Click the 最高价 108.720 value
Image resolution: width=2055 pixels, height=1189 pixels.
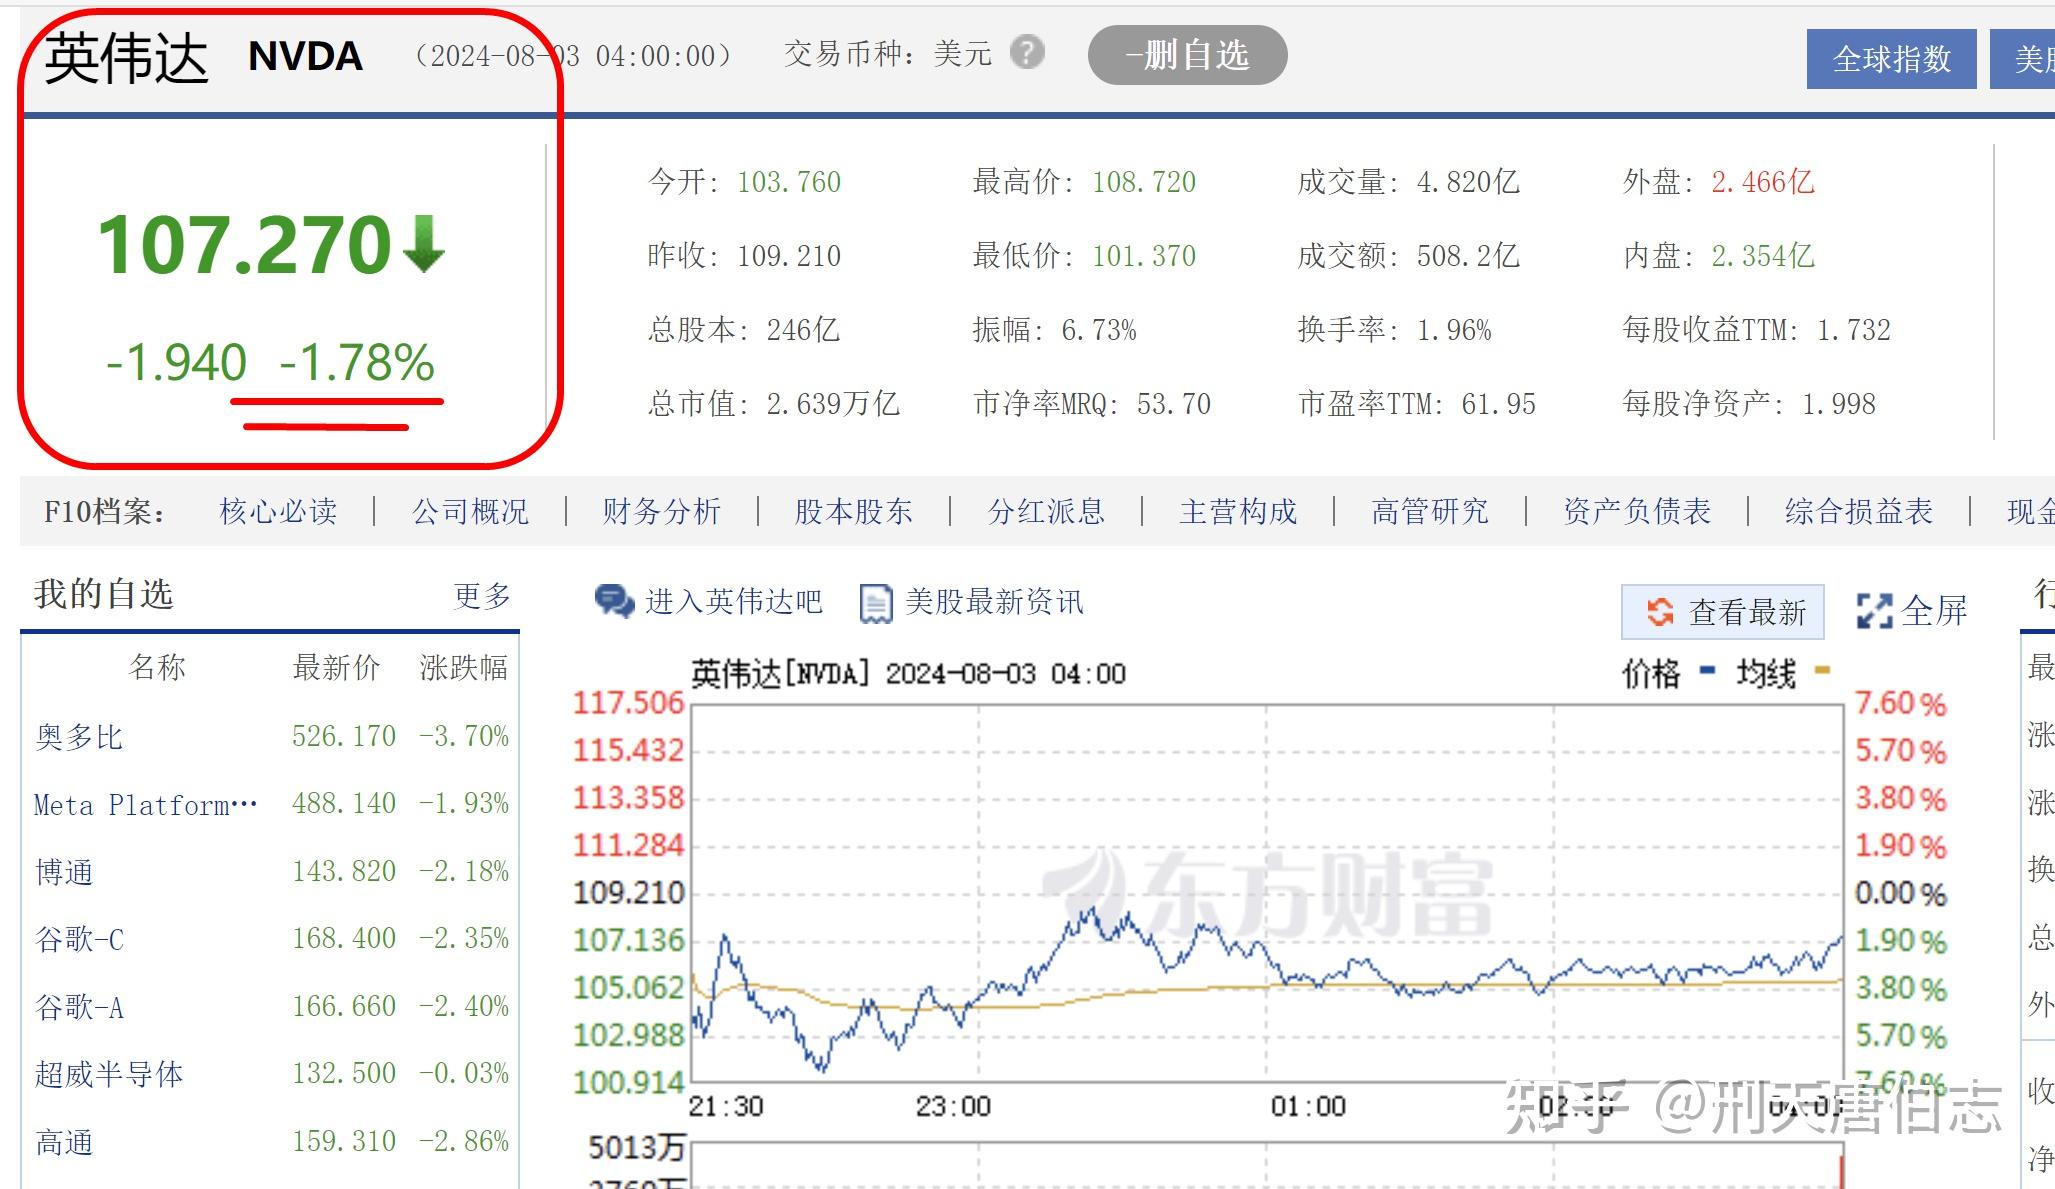point(1144,182)
